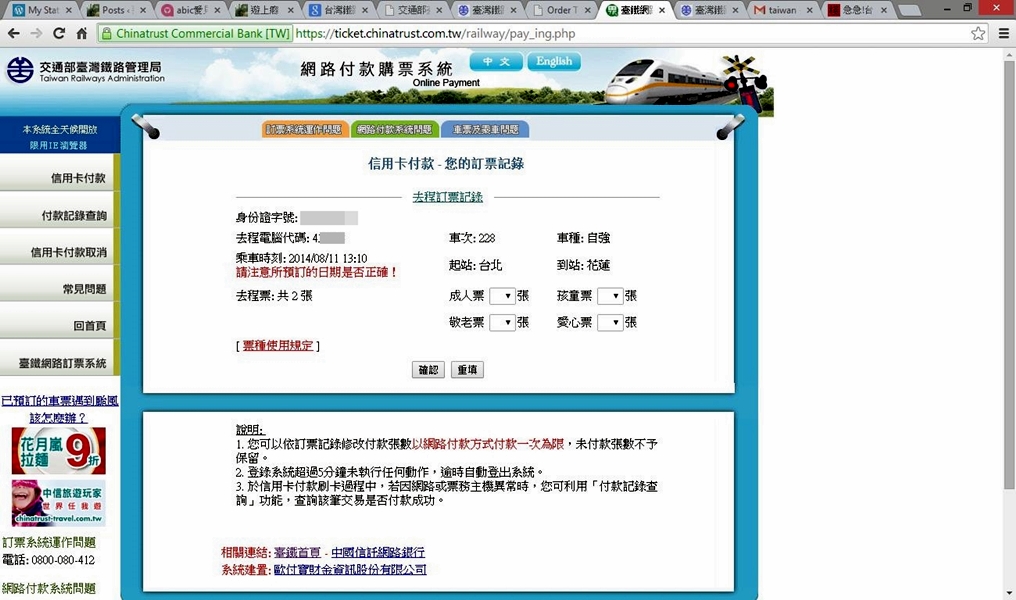Open the browser home page icon
The height and width of the screenshot is (600, 1016).
[x=82, y=33]
